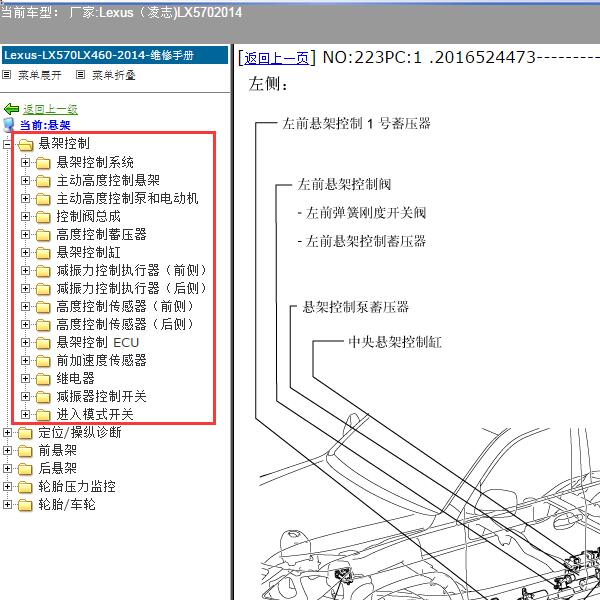The height and width of the screenshot is (600, 600).
Task: Expand 减振力控制执行器（后侧）node
Action: [x=25, y=289]
